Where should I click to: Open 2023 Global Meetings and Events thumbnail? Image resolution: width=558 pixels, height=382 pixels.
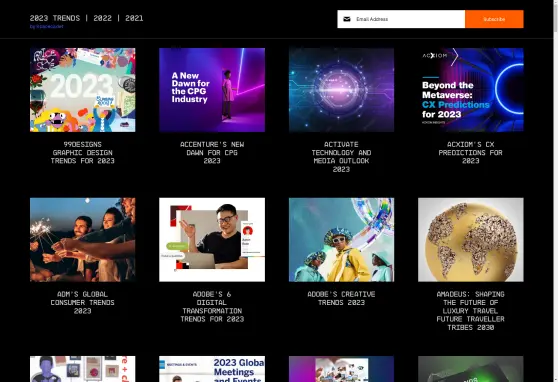[x=212, y=369]
